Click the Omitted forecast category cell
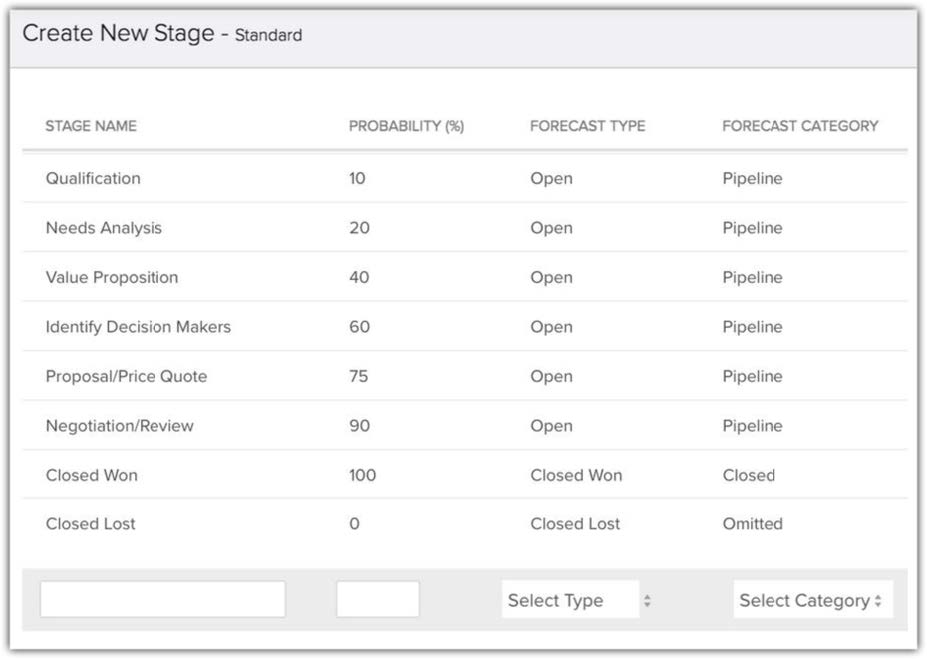Image resolution: width=927 pixels, height=659 pixels. (x=752, y=524)
